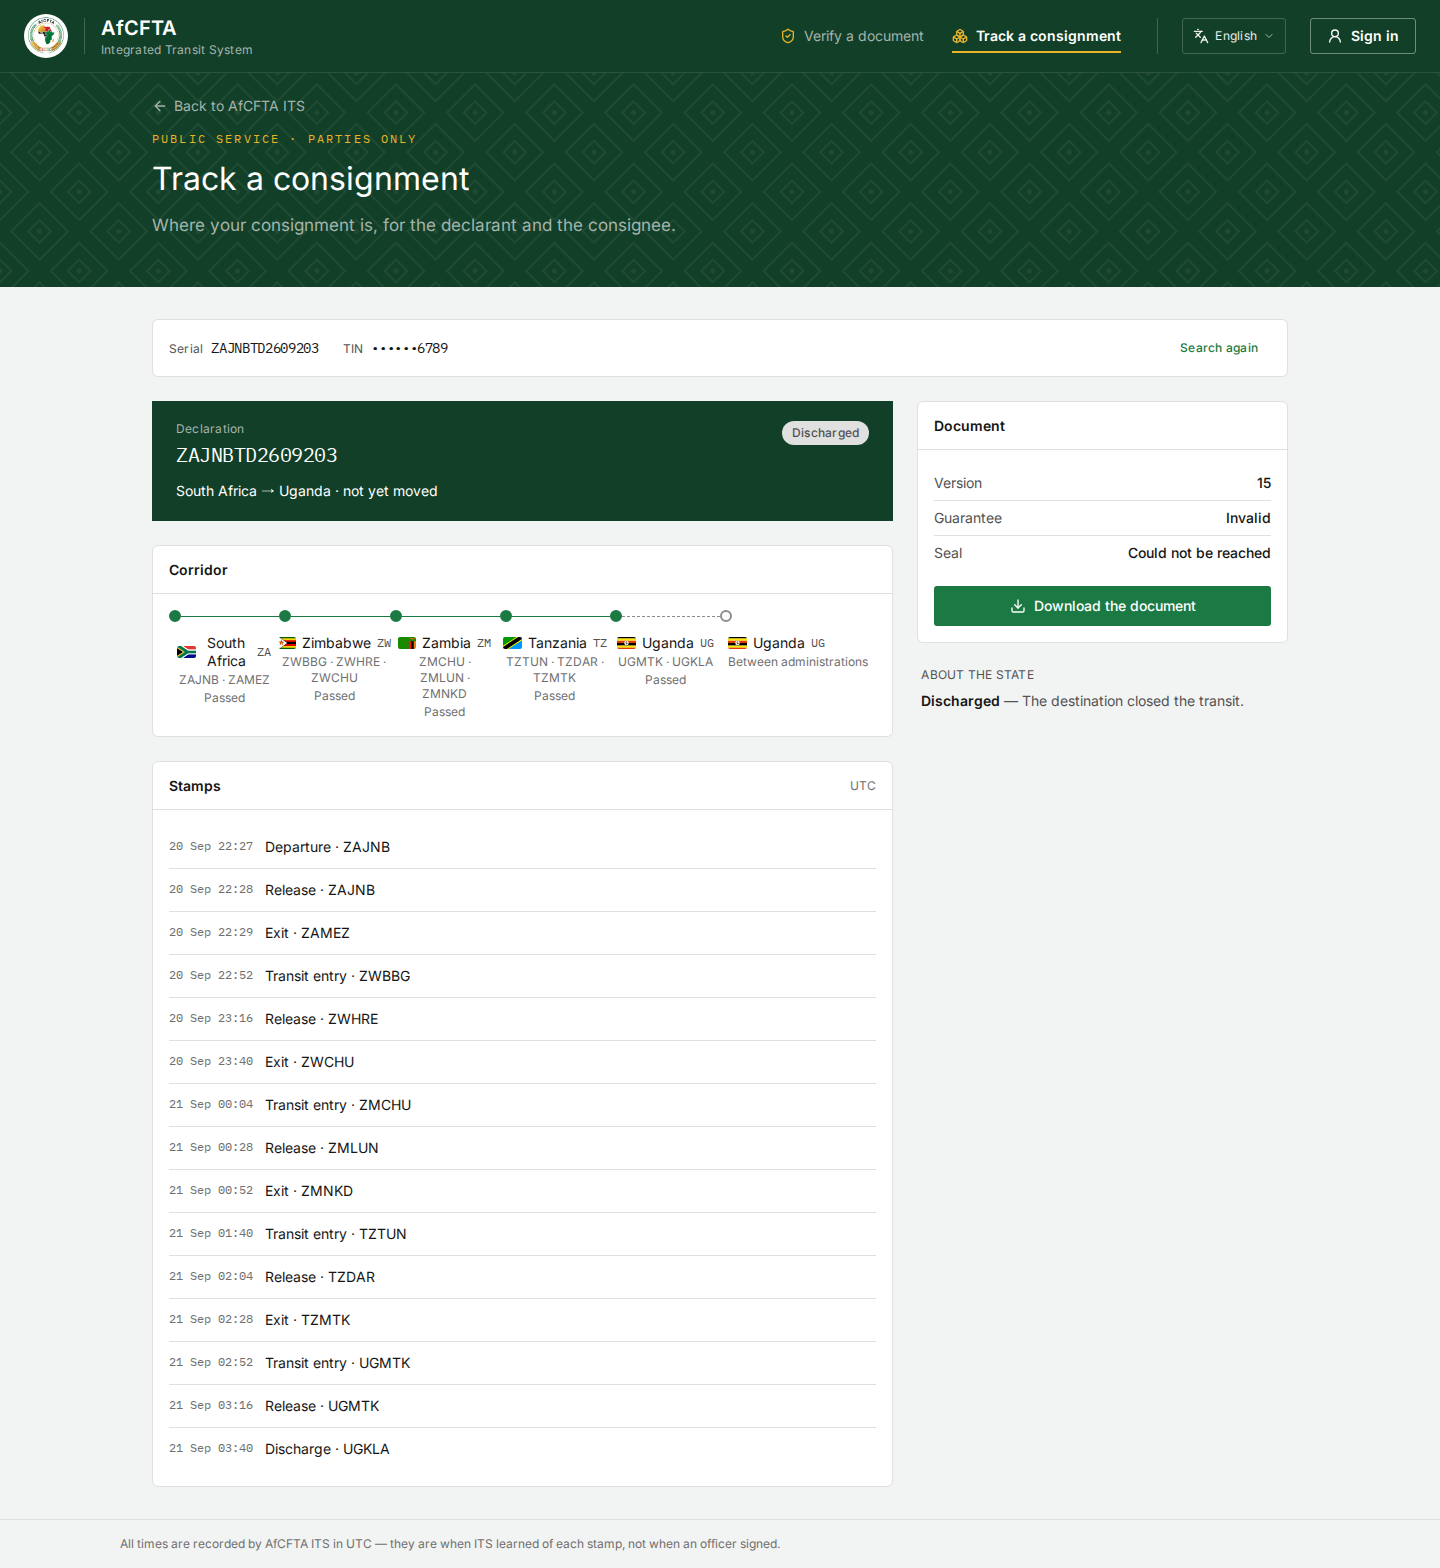Select the Tanzania corridor node dot
Image resolution: width=1440 pixels, height=1568 pixels.
tap(506, 616)
